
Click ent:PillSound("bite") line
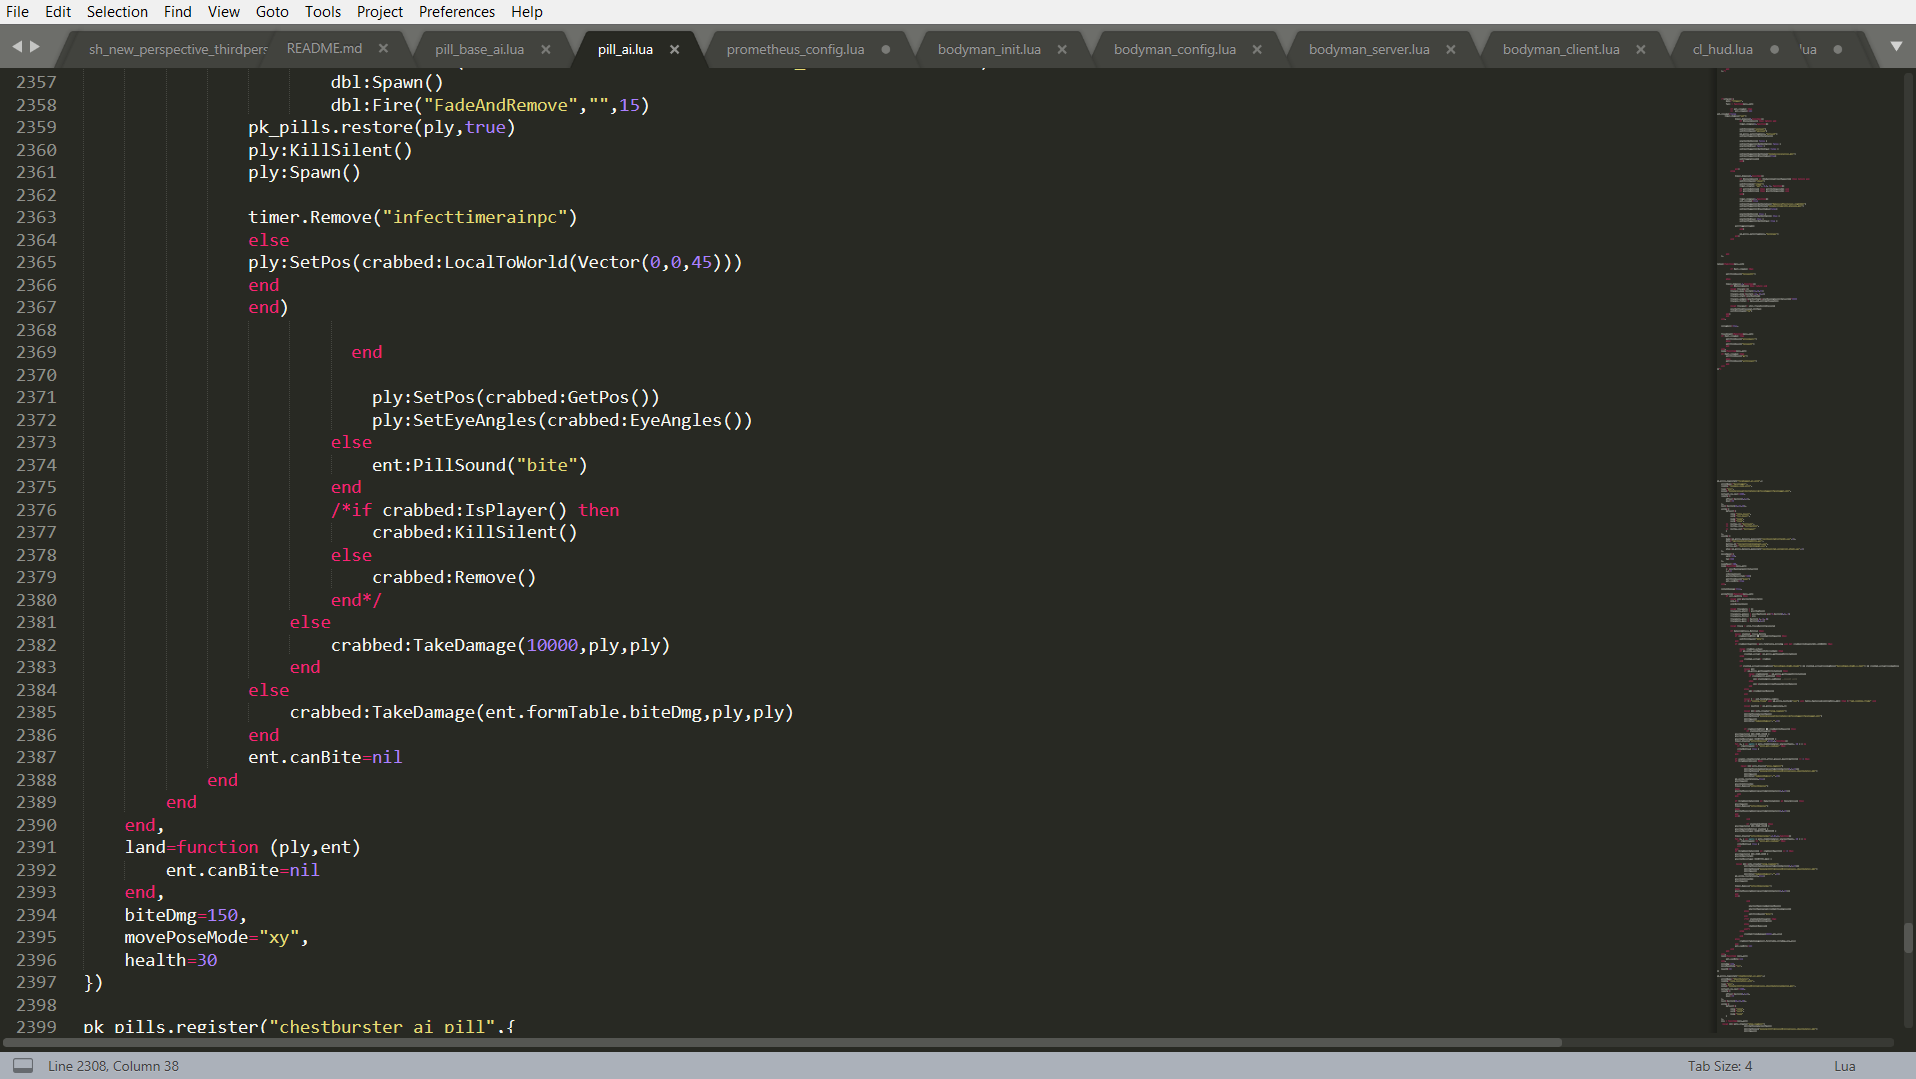click(480, 465)
